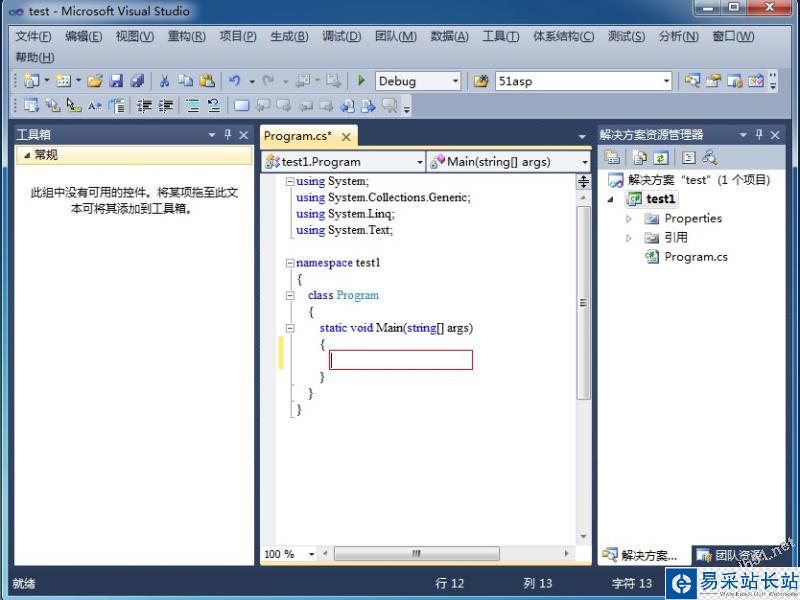The image size is (800, 600).
Task: Open the Debug configuration dropdown
Action: [455, 81]
